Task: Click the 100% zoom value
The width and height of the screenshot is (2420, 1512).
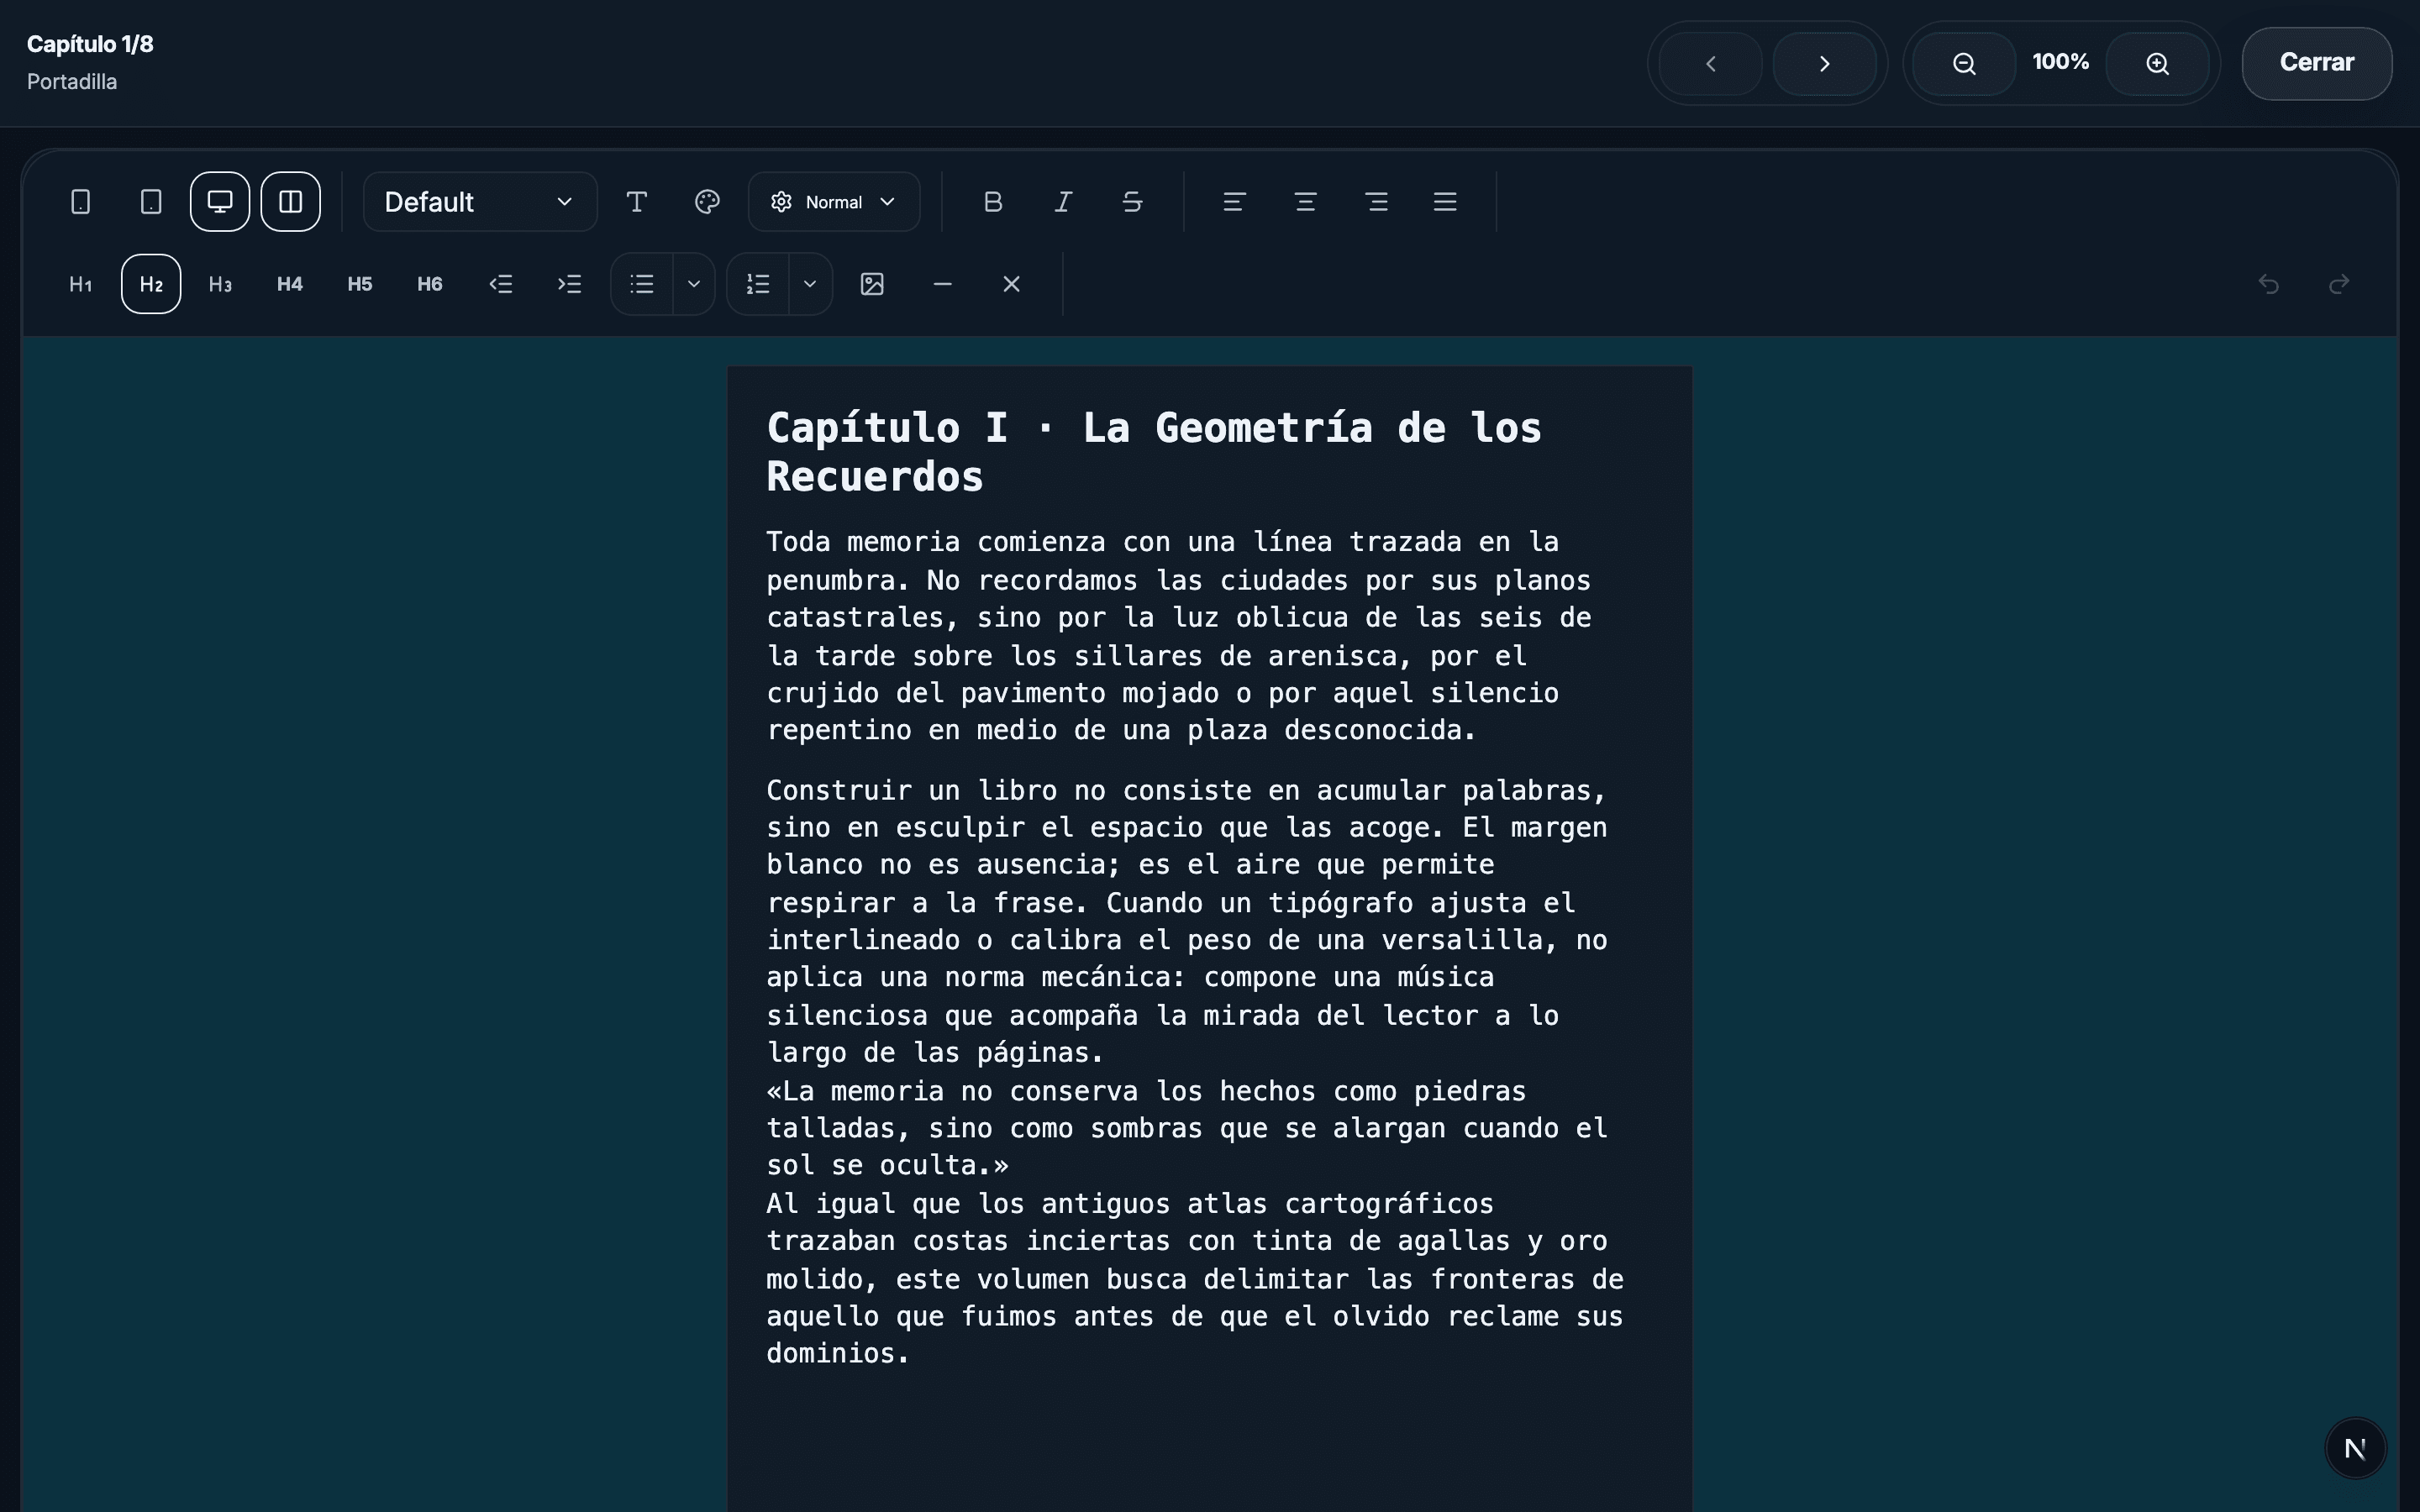Action: coord(2061,62)
